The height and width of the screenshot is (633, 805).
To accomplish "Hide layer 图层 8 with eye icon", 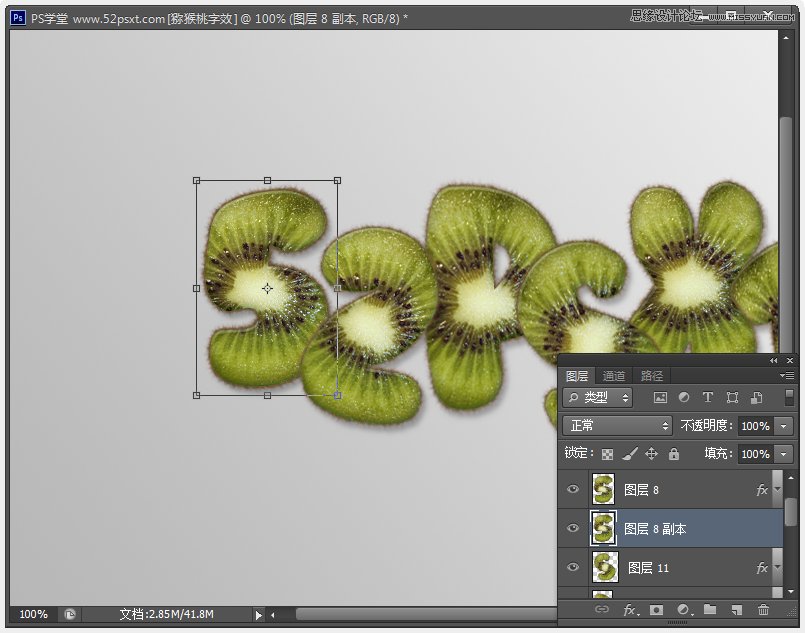I will (x=573, y=490).
